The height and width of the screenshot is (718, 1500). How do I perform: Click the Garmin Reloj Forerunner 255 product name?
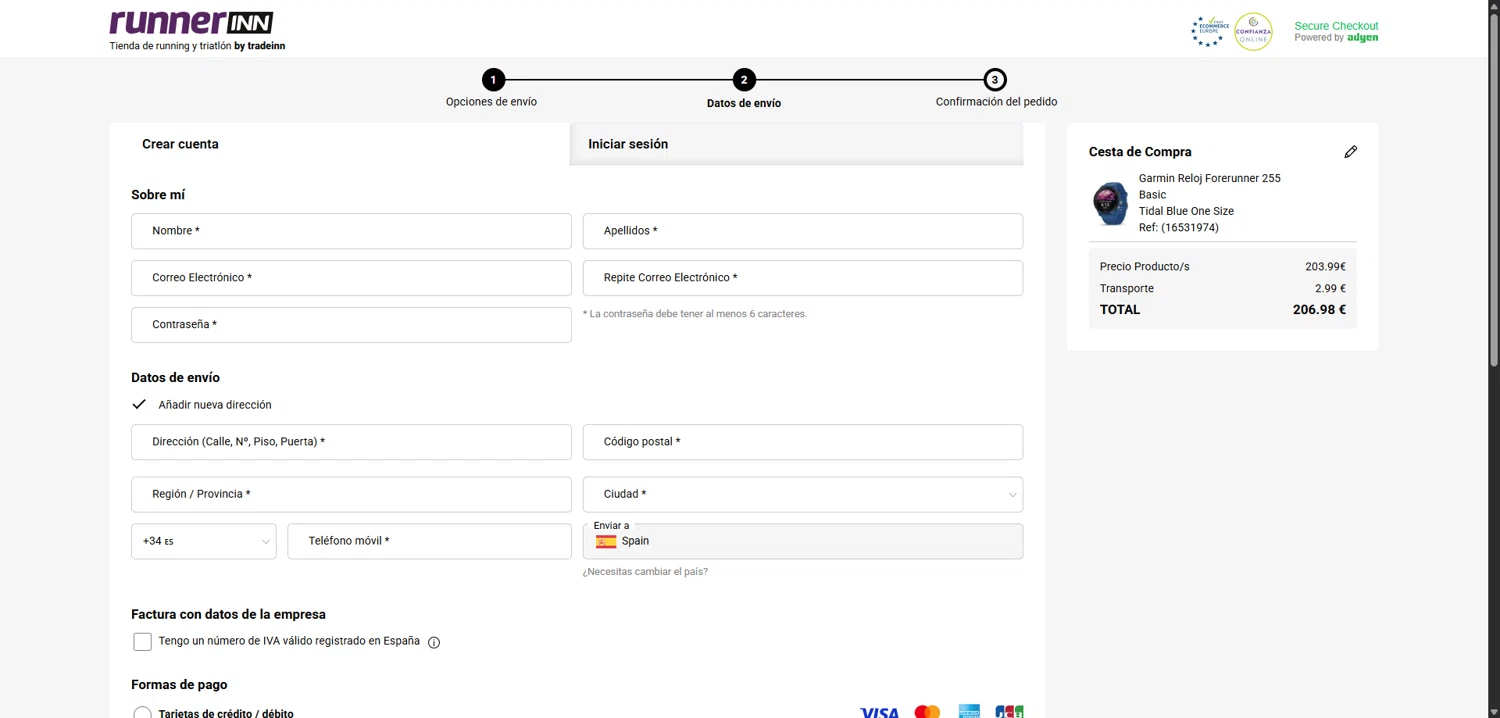[x=1209, y=186]
